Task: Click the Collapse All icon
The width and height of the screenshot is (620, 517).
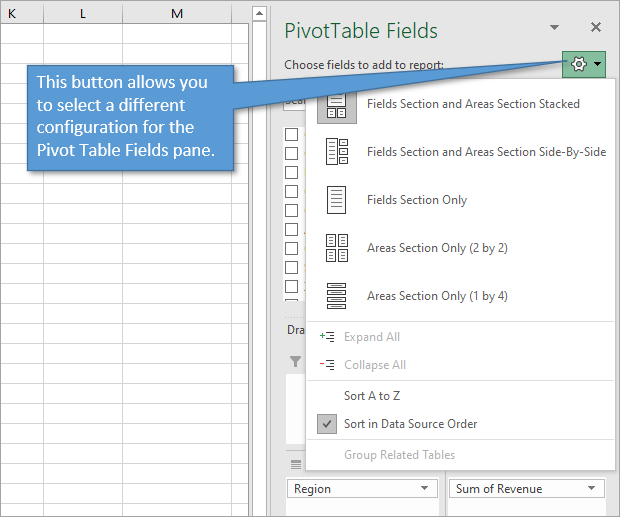Action: click(326, 365)
